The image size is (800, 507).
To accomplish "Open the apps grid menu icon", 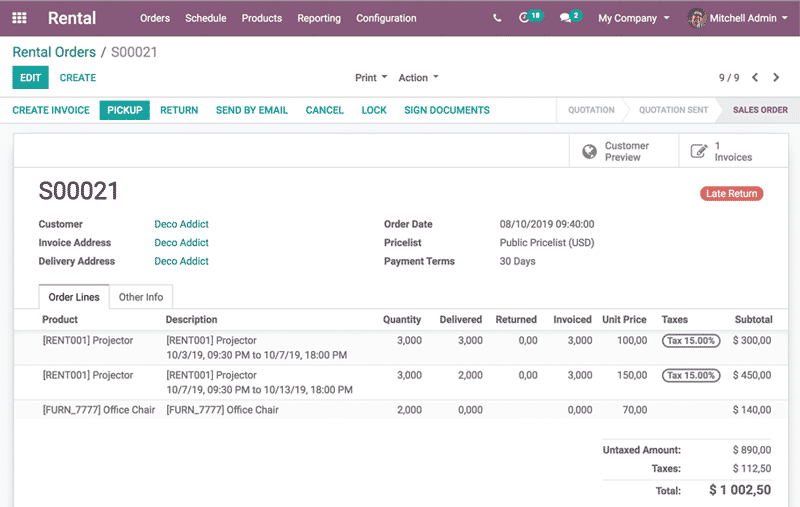I will click(x=19, y=18).
